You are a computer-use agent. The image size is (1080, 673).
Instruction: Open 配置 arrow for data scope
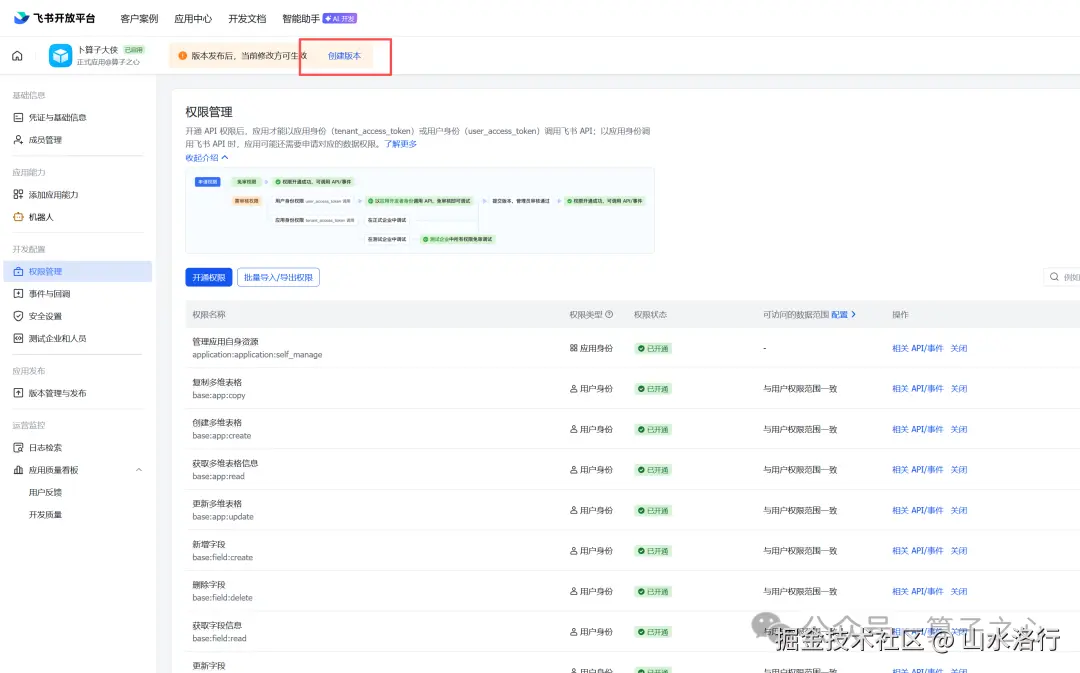(x=853, y=315)
